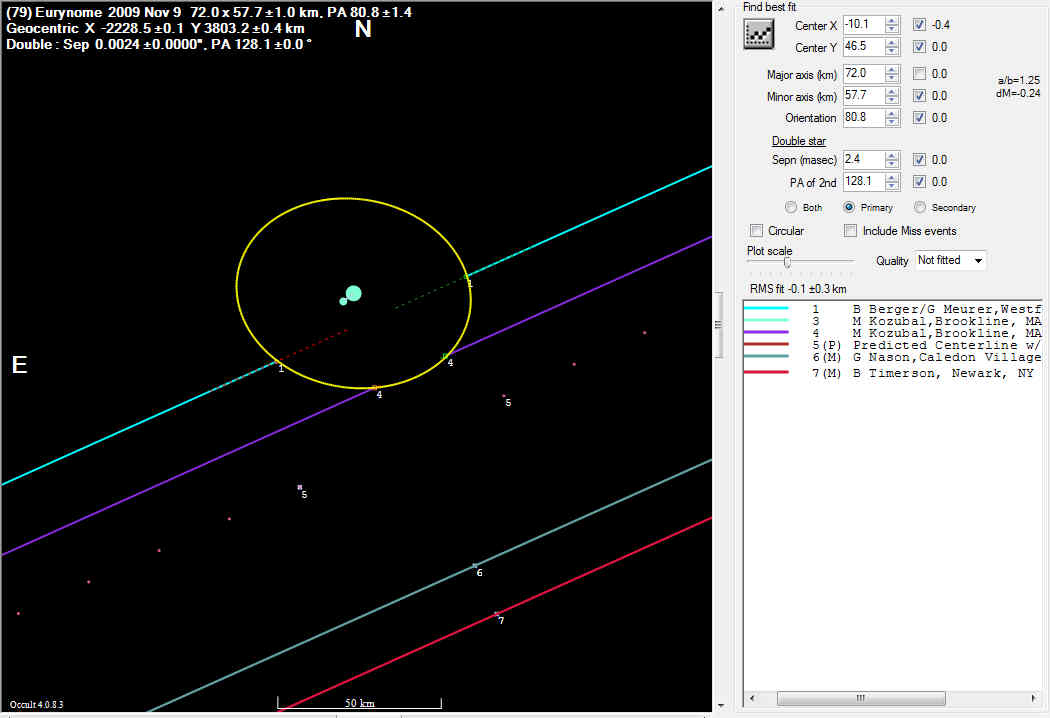Click the Find best fit chart icon button
The height and width of the screenshot is (718, 1050).
coord(759,34)
